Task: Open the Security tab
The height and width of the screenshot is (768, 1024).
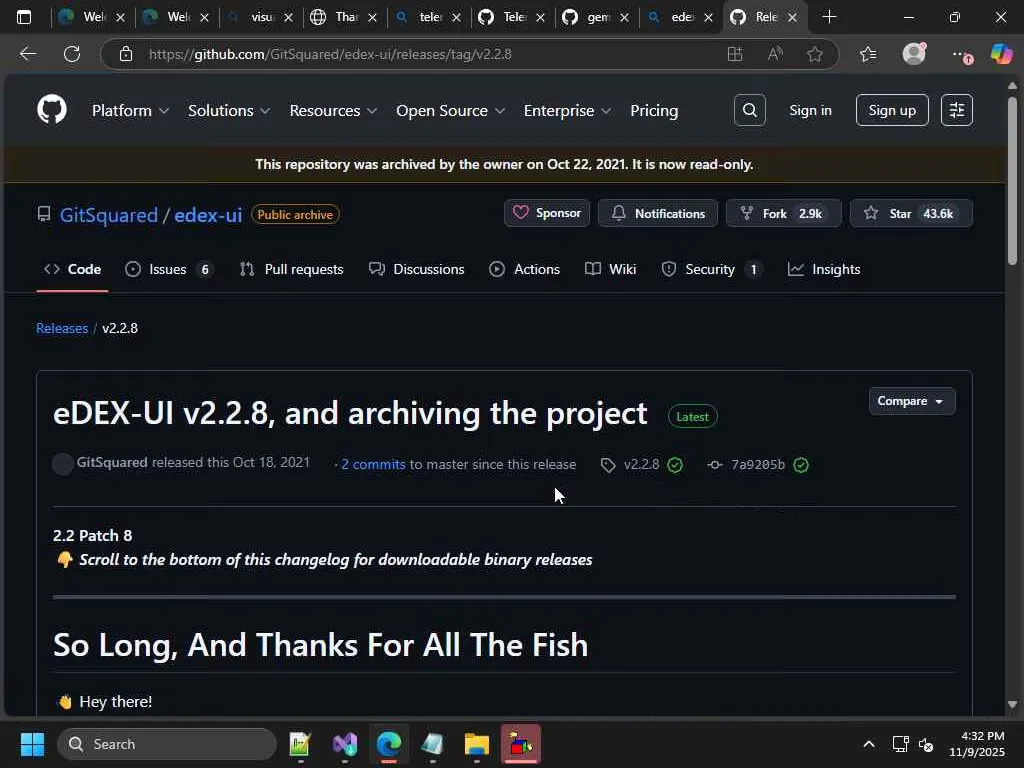Action: [711, 269]
